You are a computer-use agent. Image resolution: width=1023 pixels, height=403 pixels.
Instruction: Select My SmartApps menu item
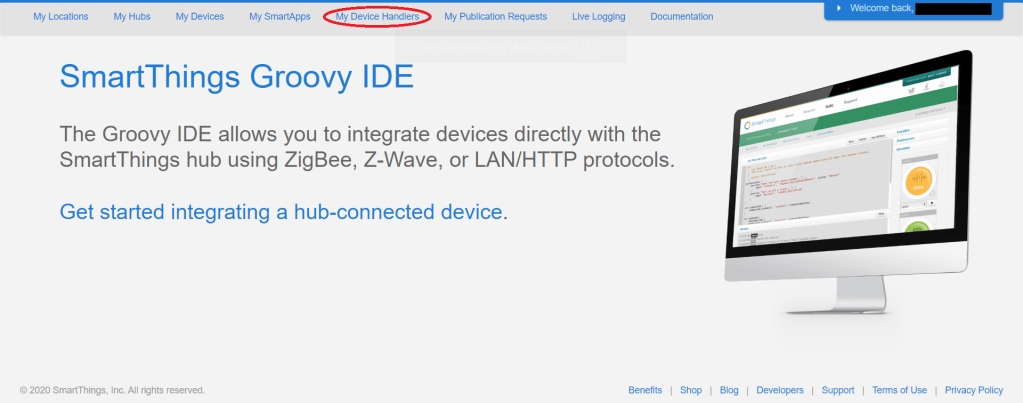[280, 17]
